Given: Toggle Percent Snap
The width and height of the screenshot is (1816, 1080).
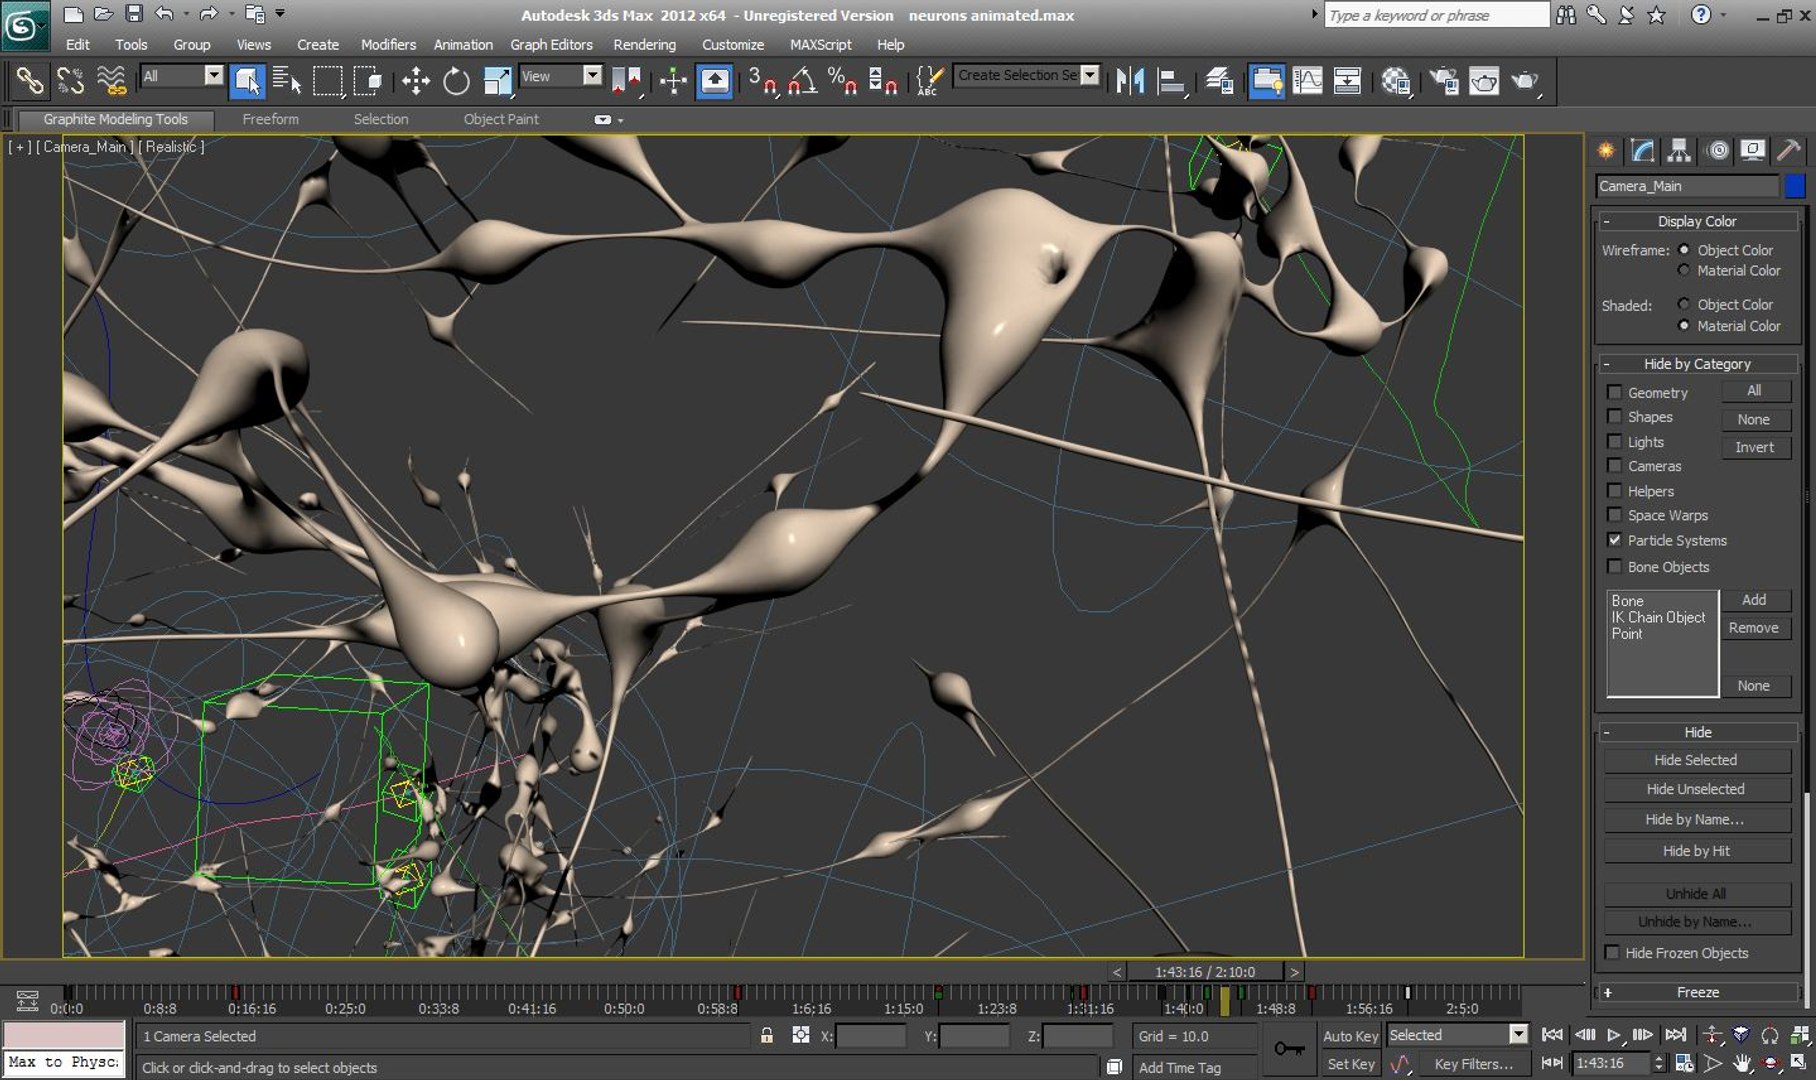Looking at the screenshot, I should pyautogui.click(x=842, y=80).
